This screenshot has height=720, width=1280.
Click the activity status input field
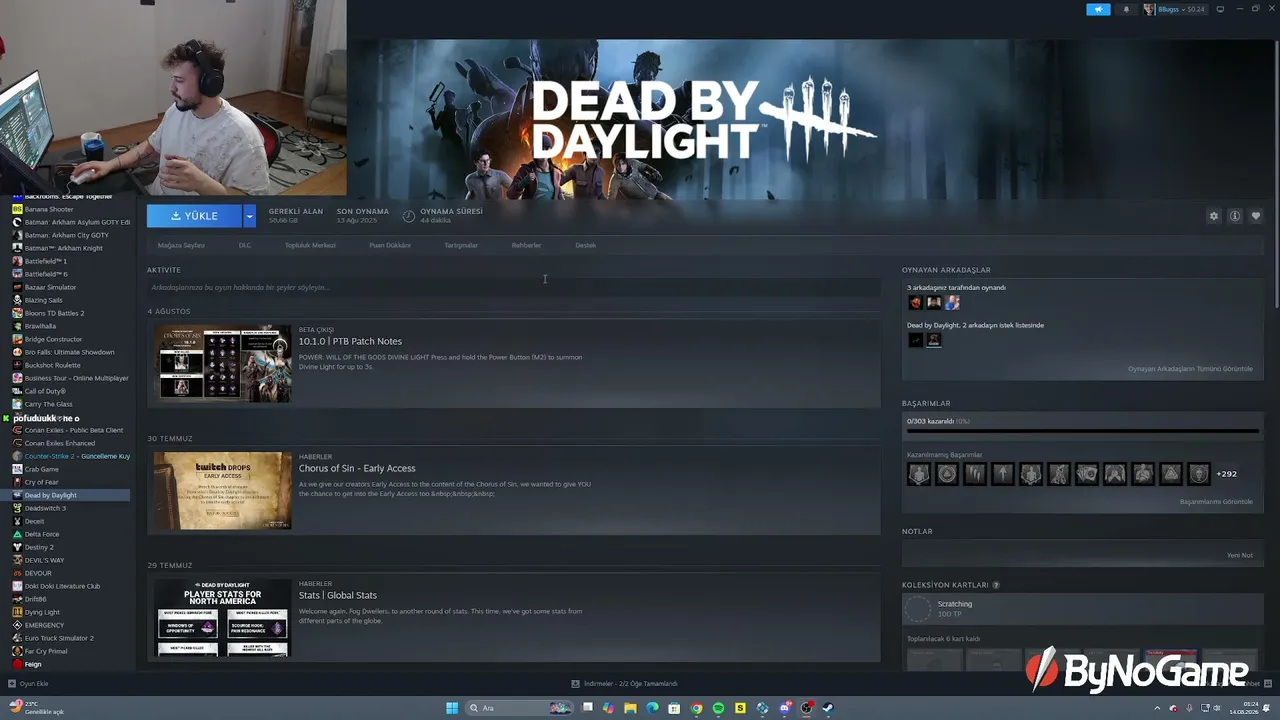(x=513, y=287)
